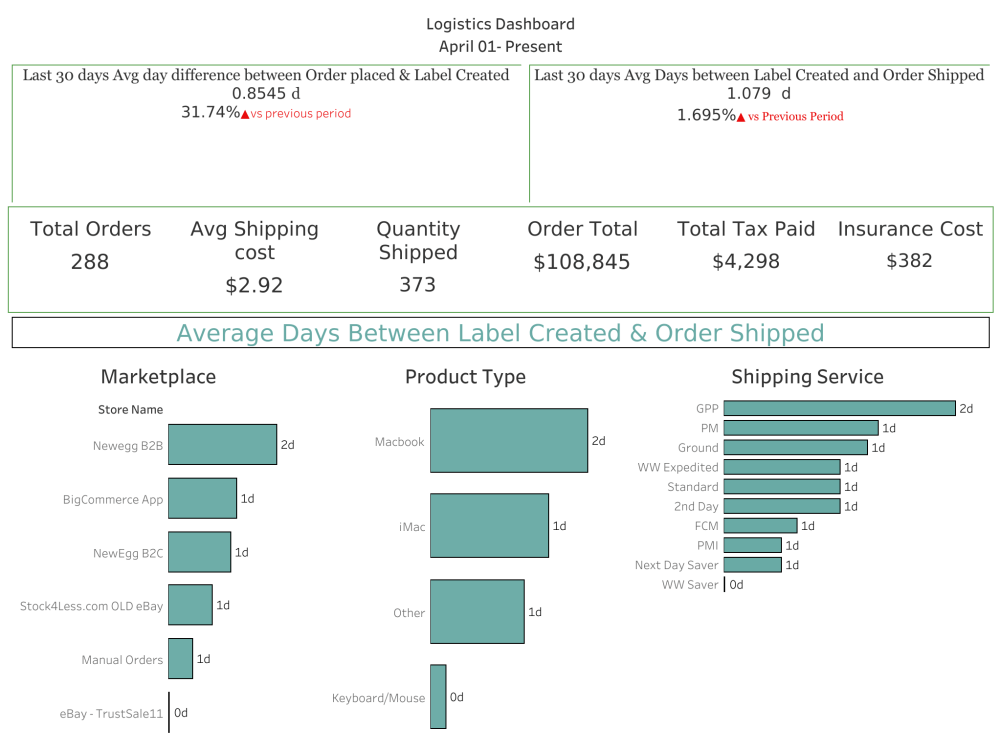Image resolution: width=1000 pixels, height=750 pixels.
Task: Click the Manual Orders bar in Marketplace chart
Action: click(180, 658)
